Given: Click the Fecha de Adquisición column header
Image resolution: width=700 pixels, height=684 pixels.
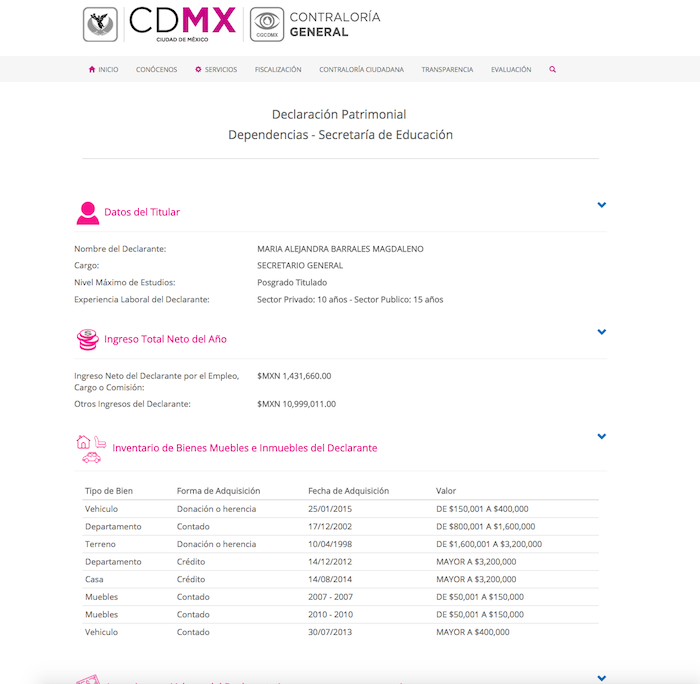Looking at the screenshot, I should (348, 491).
